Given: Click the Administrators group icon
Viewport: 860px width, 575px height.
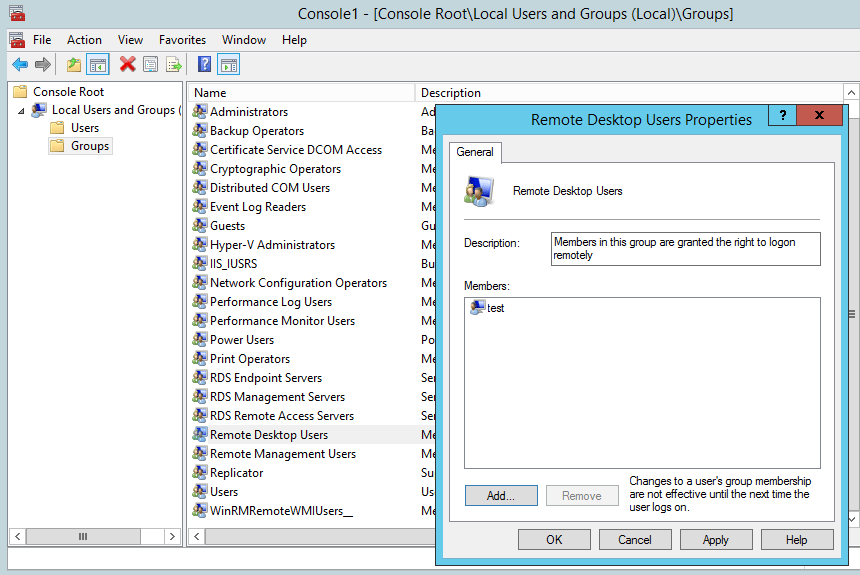Looking at the screenshot, I should pyautogui.click(x=200, y=111).
